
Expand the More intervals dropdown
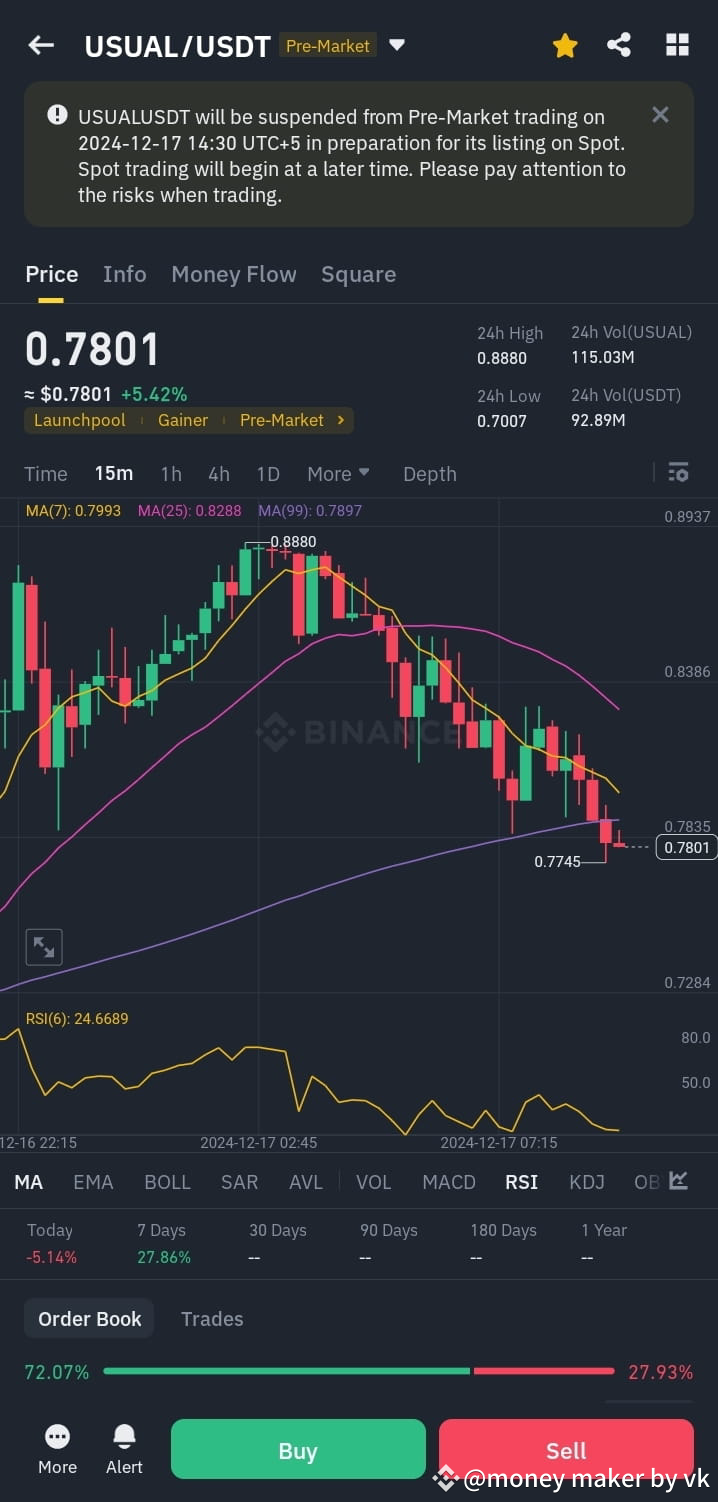click(338, 474)
